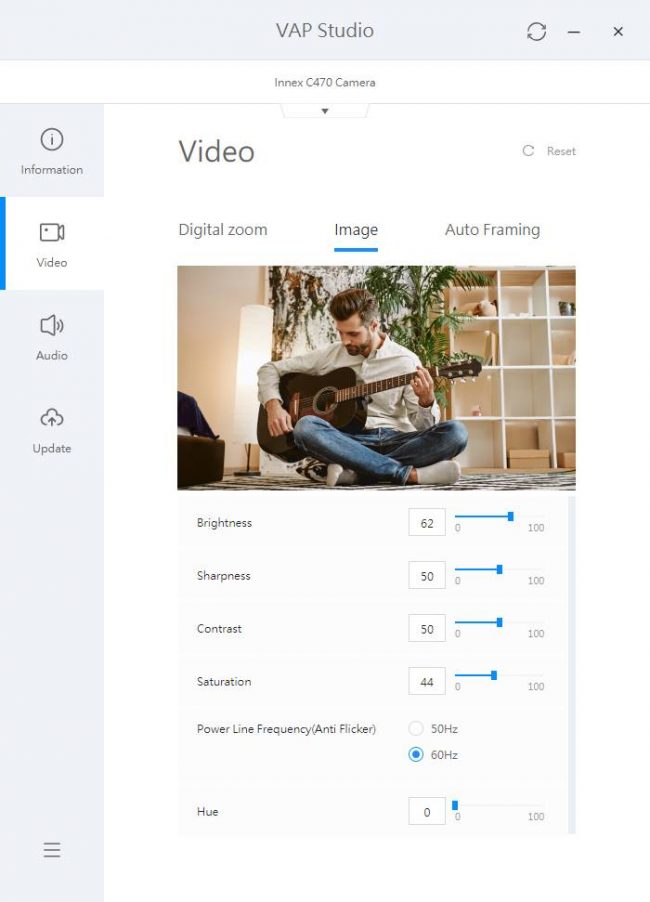The width and height of the screenshot is (650, 902).
Task: Click the Update cloud upload icon
Action: pyautogui.click(x=52, y=418)
